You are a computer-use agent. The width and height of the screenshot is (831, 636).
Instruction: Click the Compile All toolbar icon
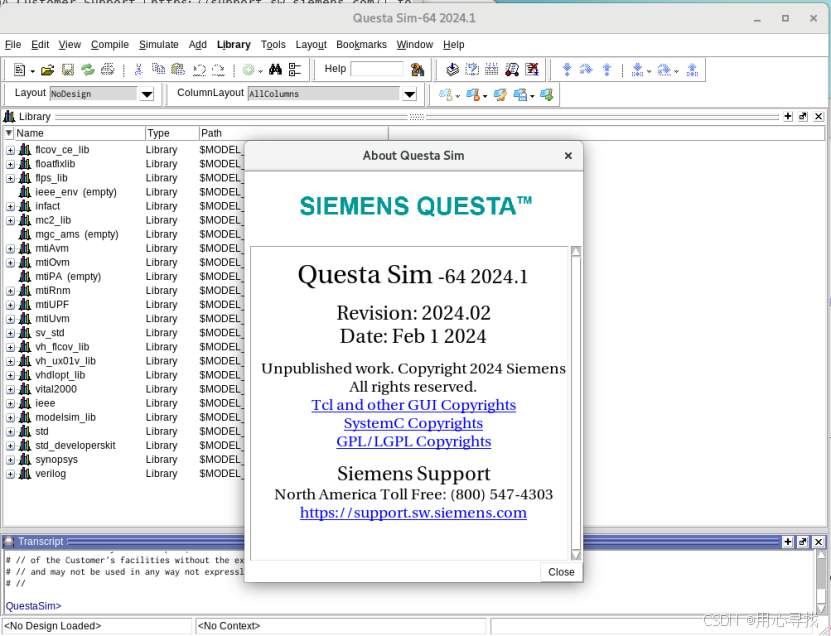[x=472, y=69]
